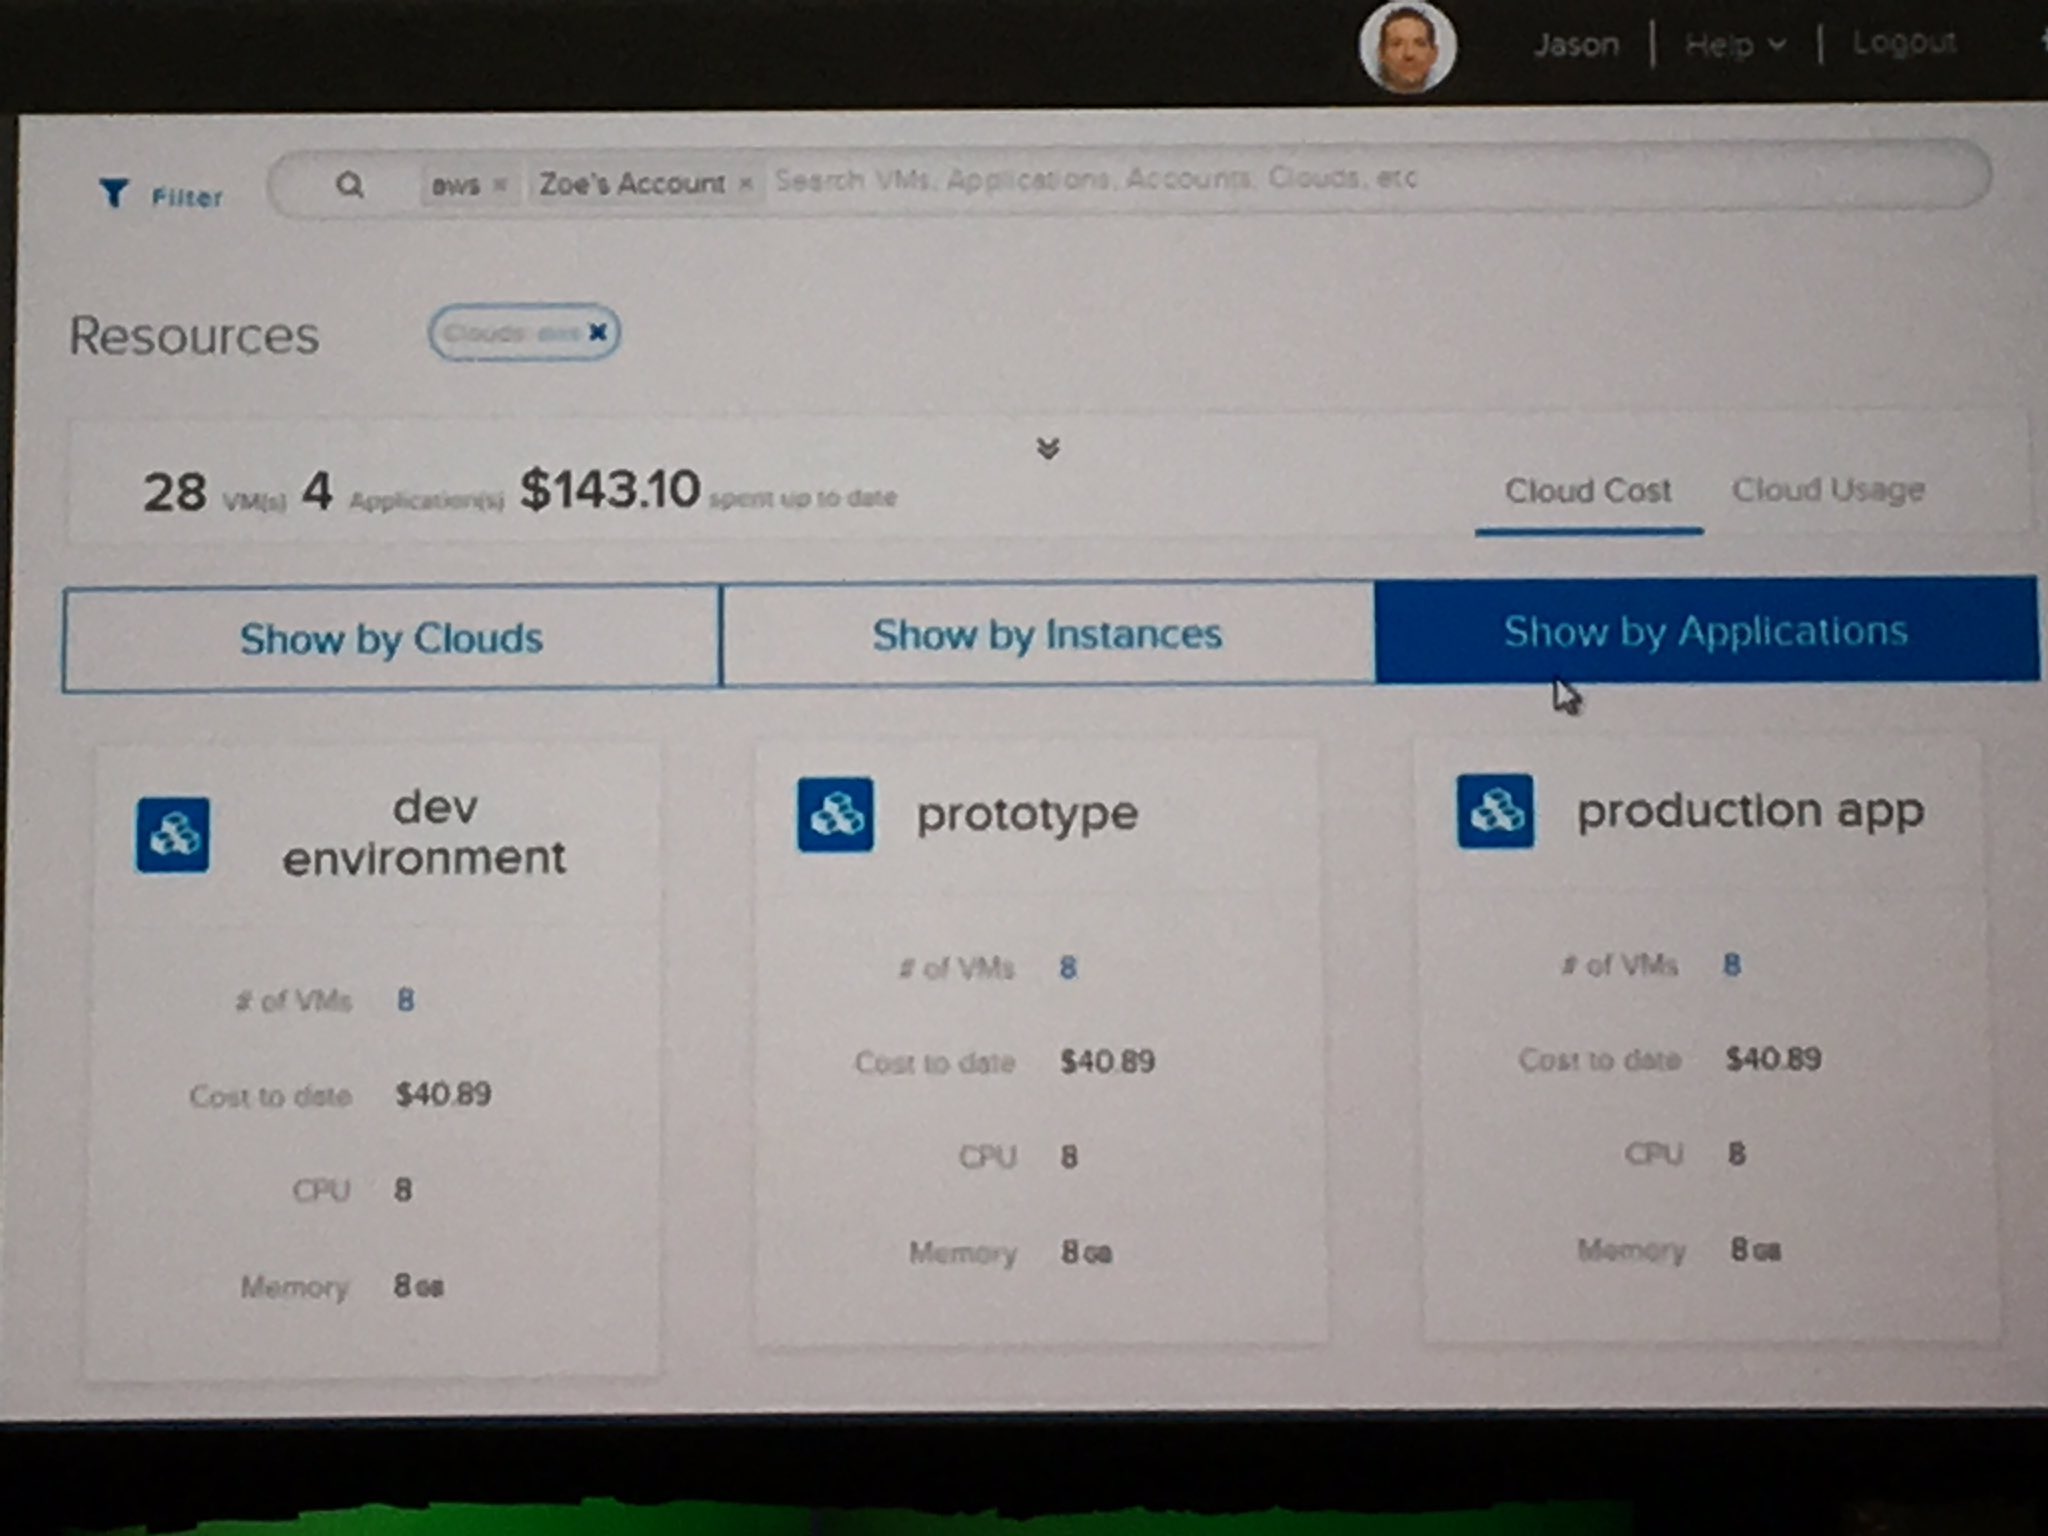Click the prototype application icon
The width and height of the screenshot is (2048, 1536).
(x=835, y=814)
